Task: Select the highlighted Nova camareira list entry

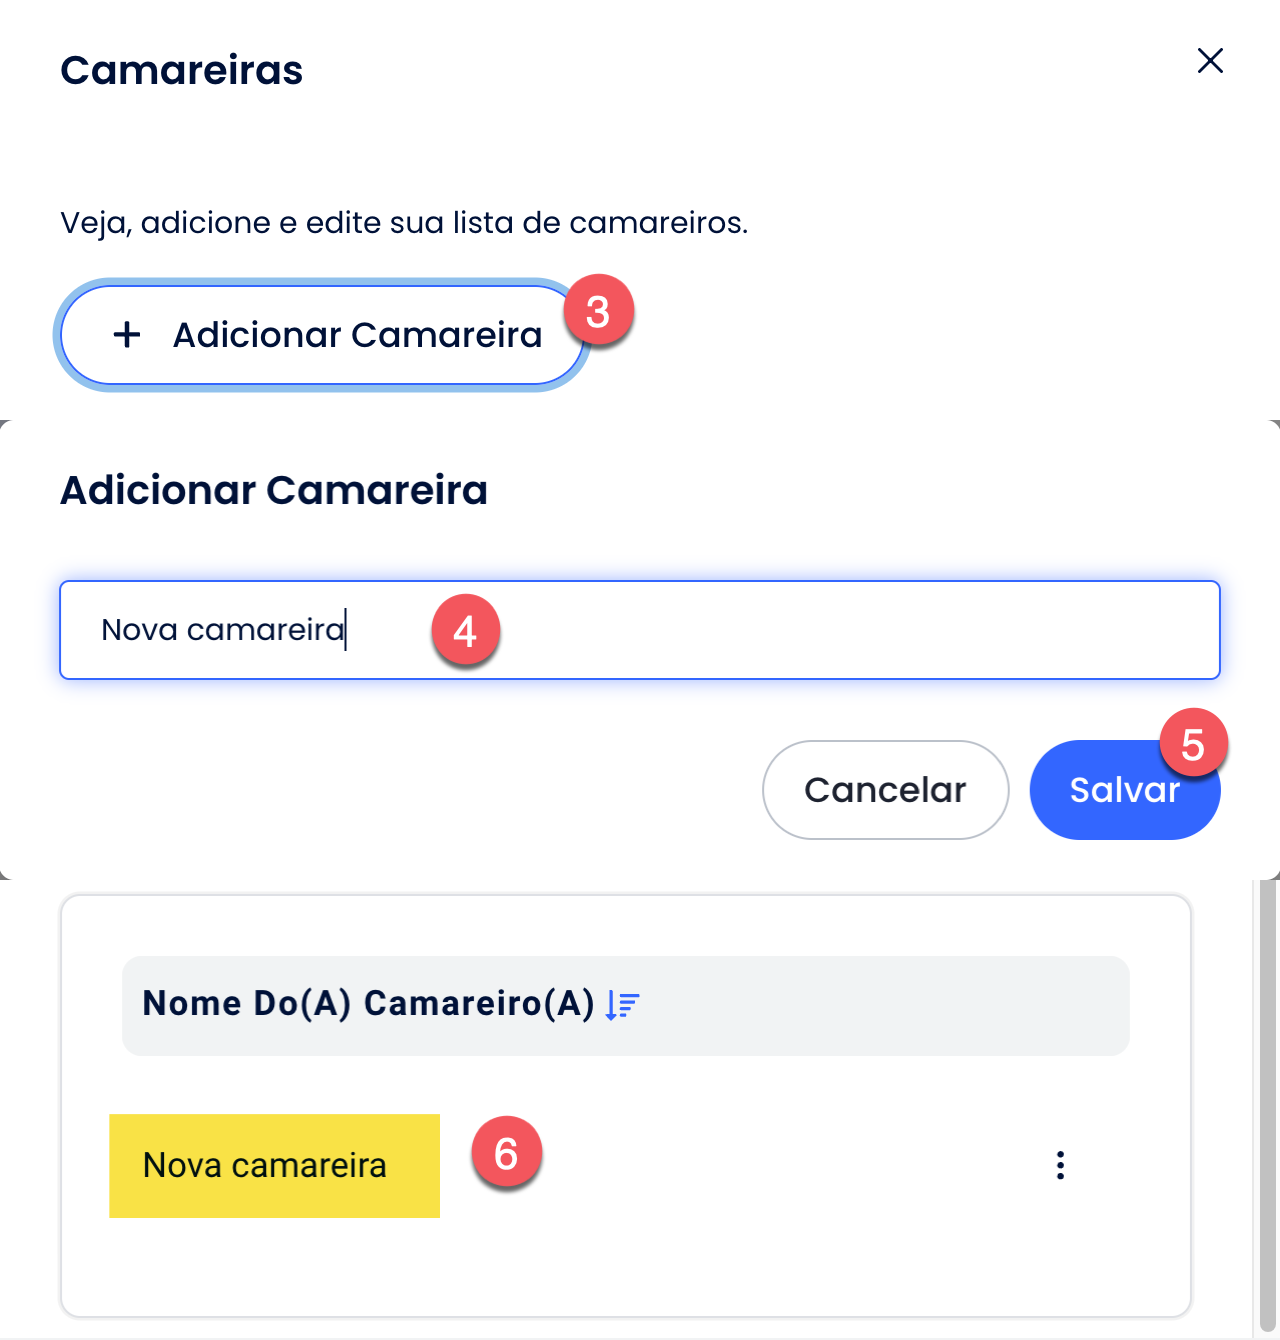Action: (274, 1166)
